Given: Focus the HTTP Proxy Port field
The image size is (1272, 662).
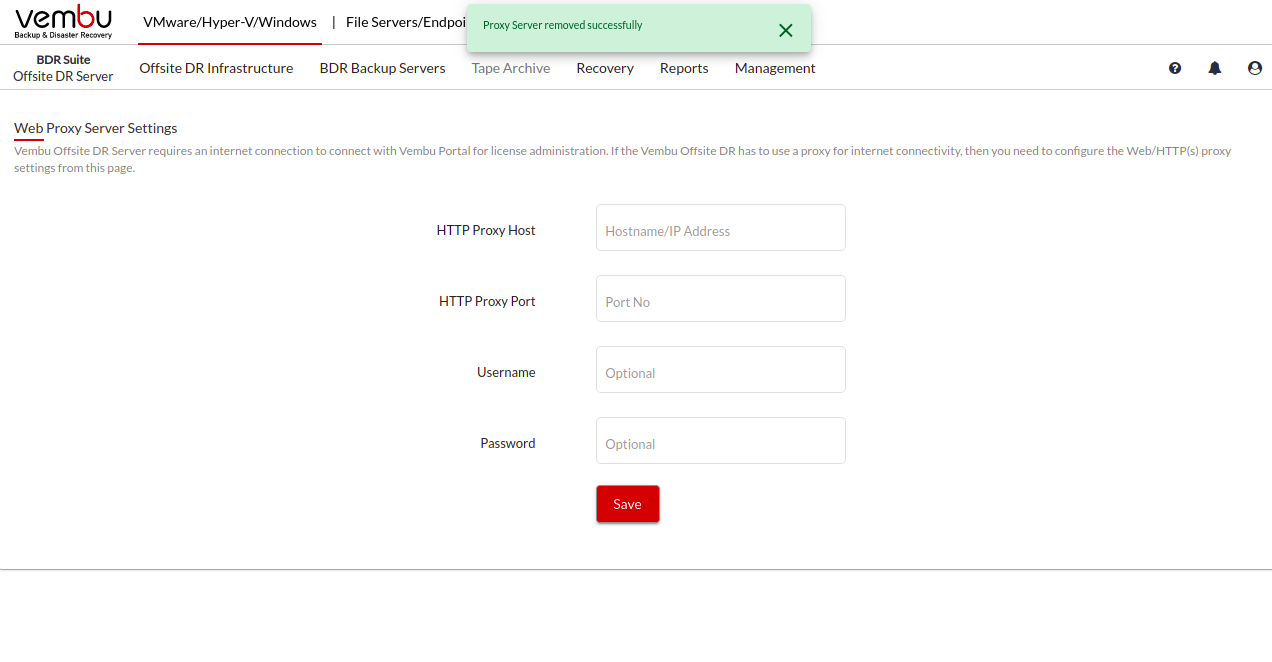Looking at the screenshot, I should 721,299.
